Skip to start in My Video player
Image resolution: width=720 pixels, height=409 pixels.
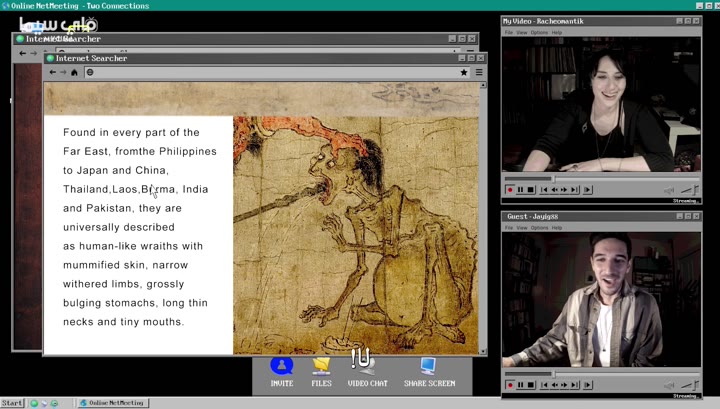544,190
